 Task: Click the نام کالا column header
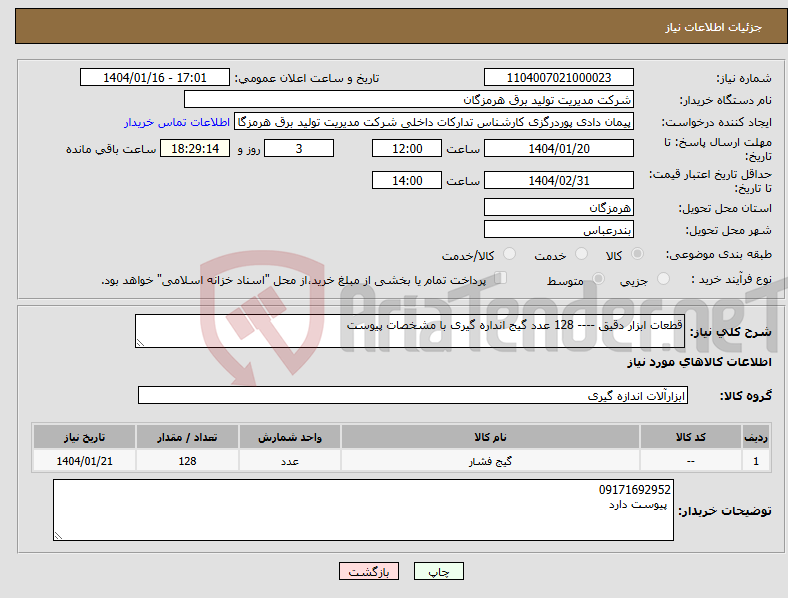coord(490,437)
